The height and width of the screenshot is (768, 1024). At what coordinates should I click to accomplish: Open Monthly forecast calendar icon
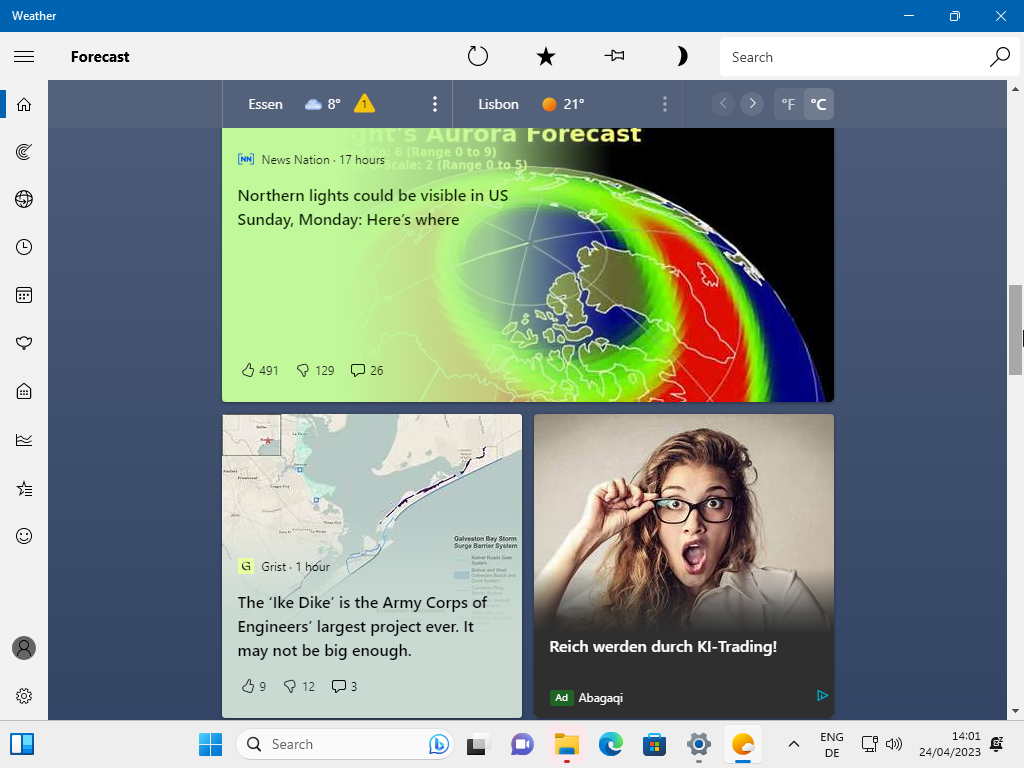[24, 295]
